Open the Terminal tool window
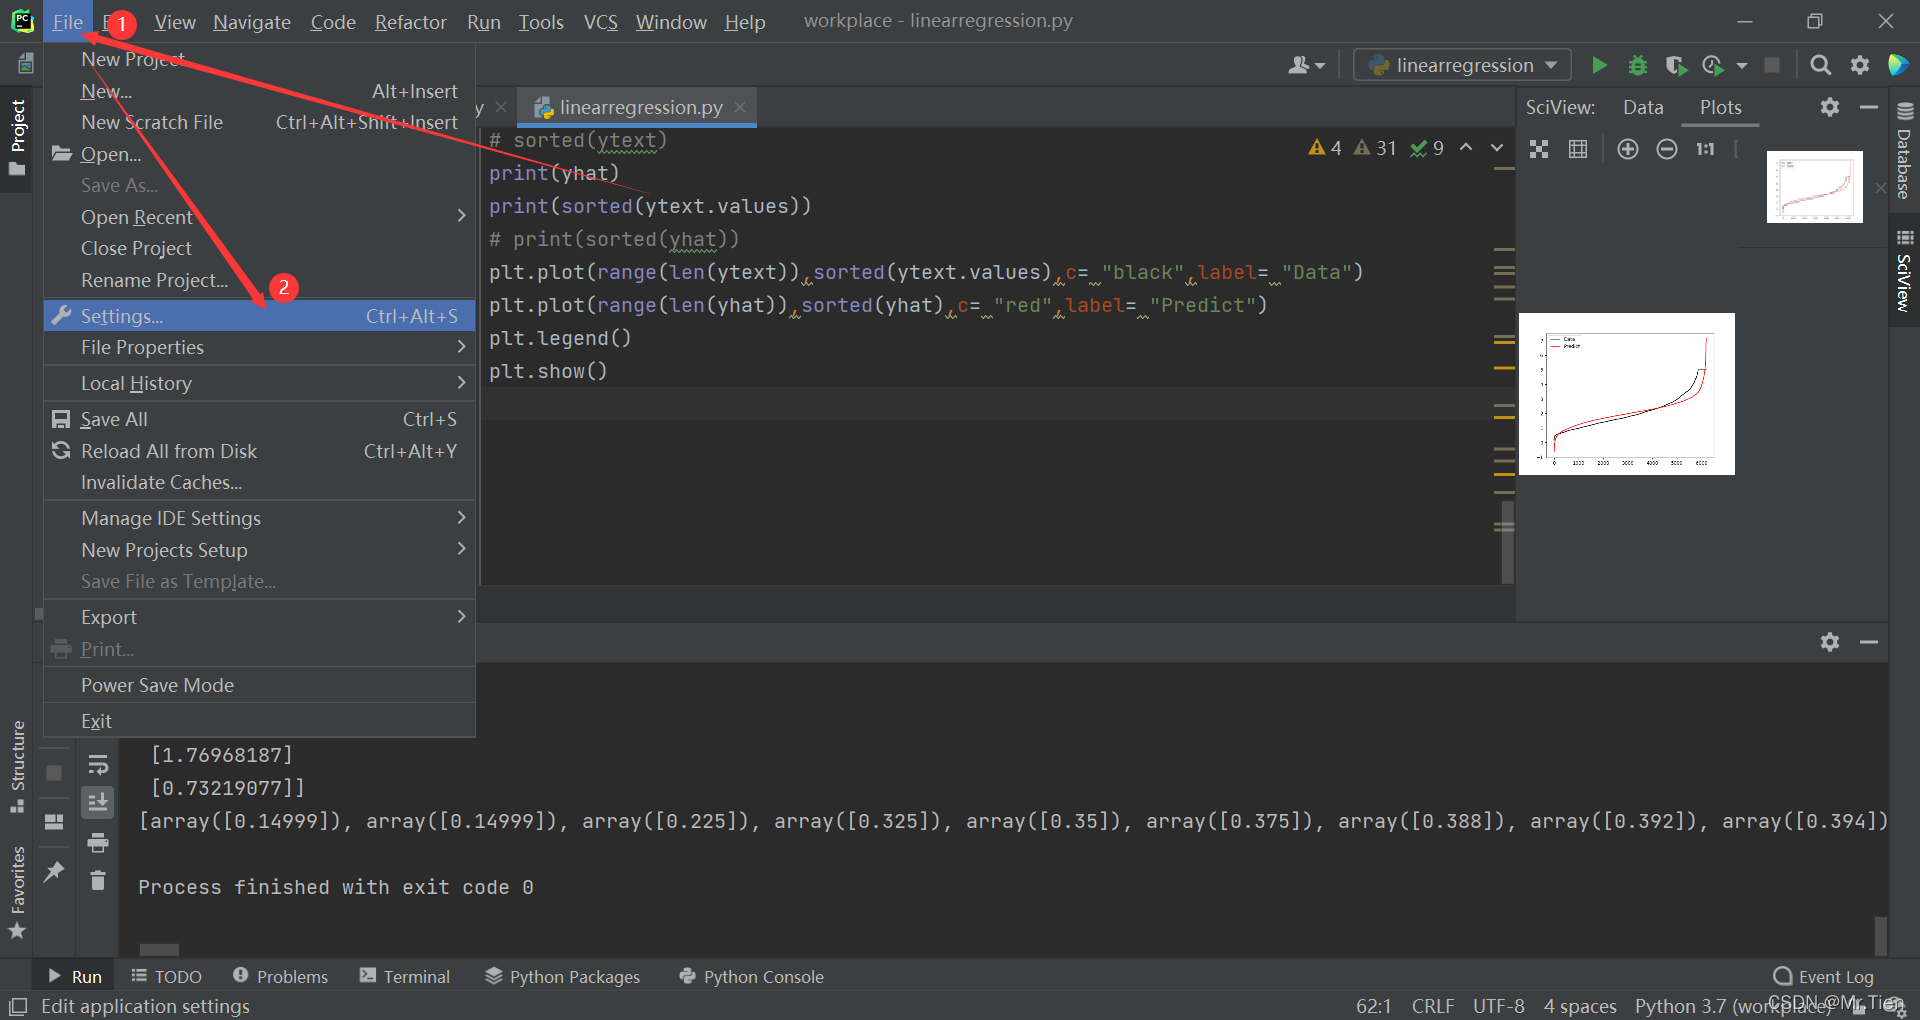The height and width of the screenshot is (1020, 1920). coord(405,976)
